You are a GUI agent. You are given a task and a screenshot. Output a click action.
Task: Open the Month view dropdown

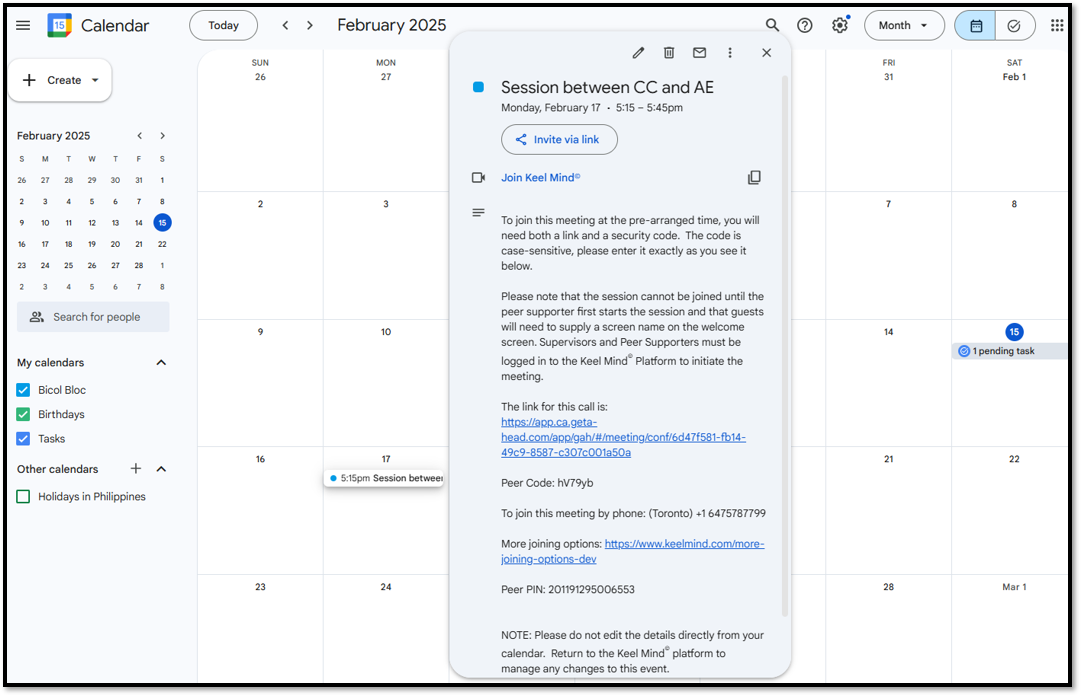pos(904,25)
